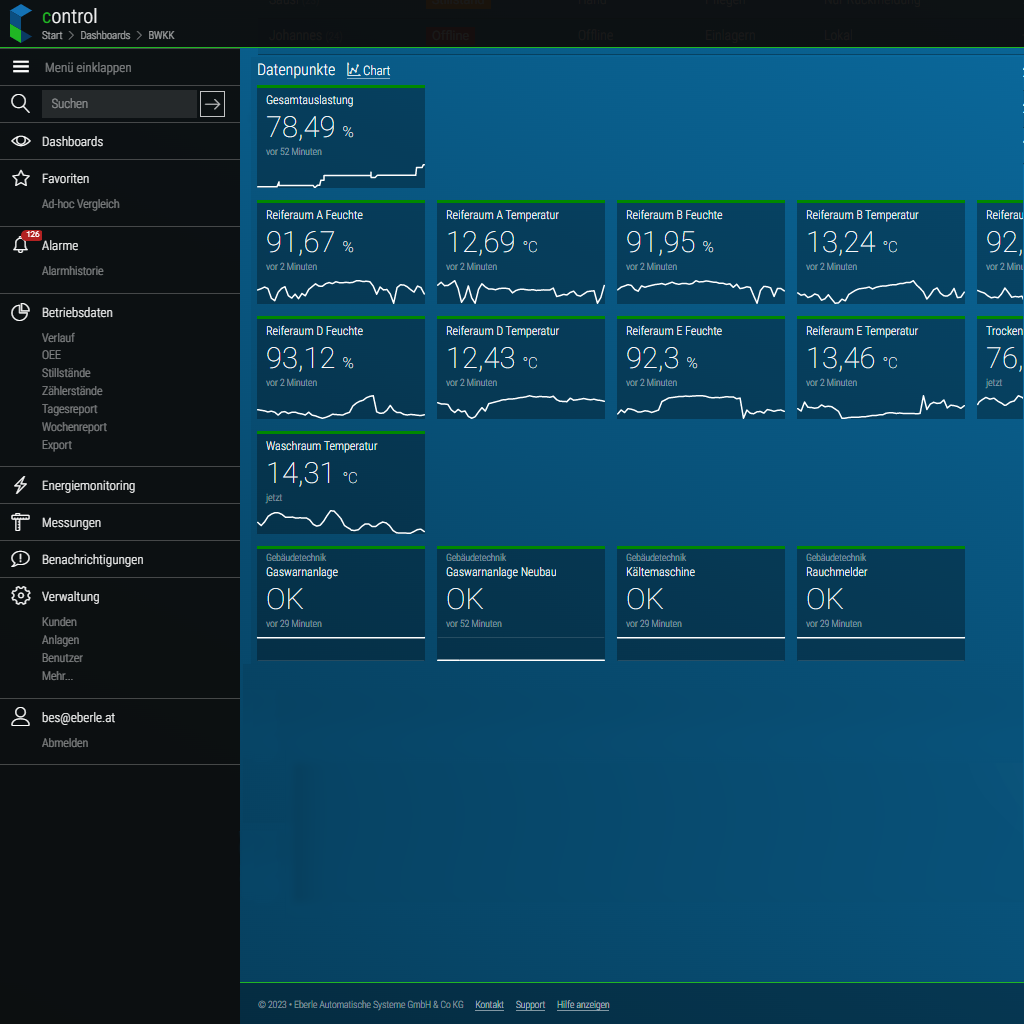
Task: Open Benachrichtigungen menu item
Action: click(x=92, y=560)
